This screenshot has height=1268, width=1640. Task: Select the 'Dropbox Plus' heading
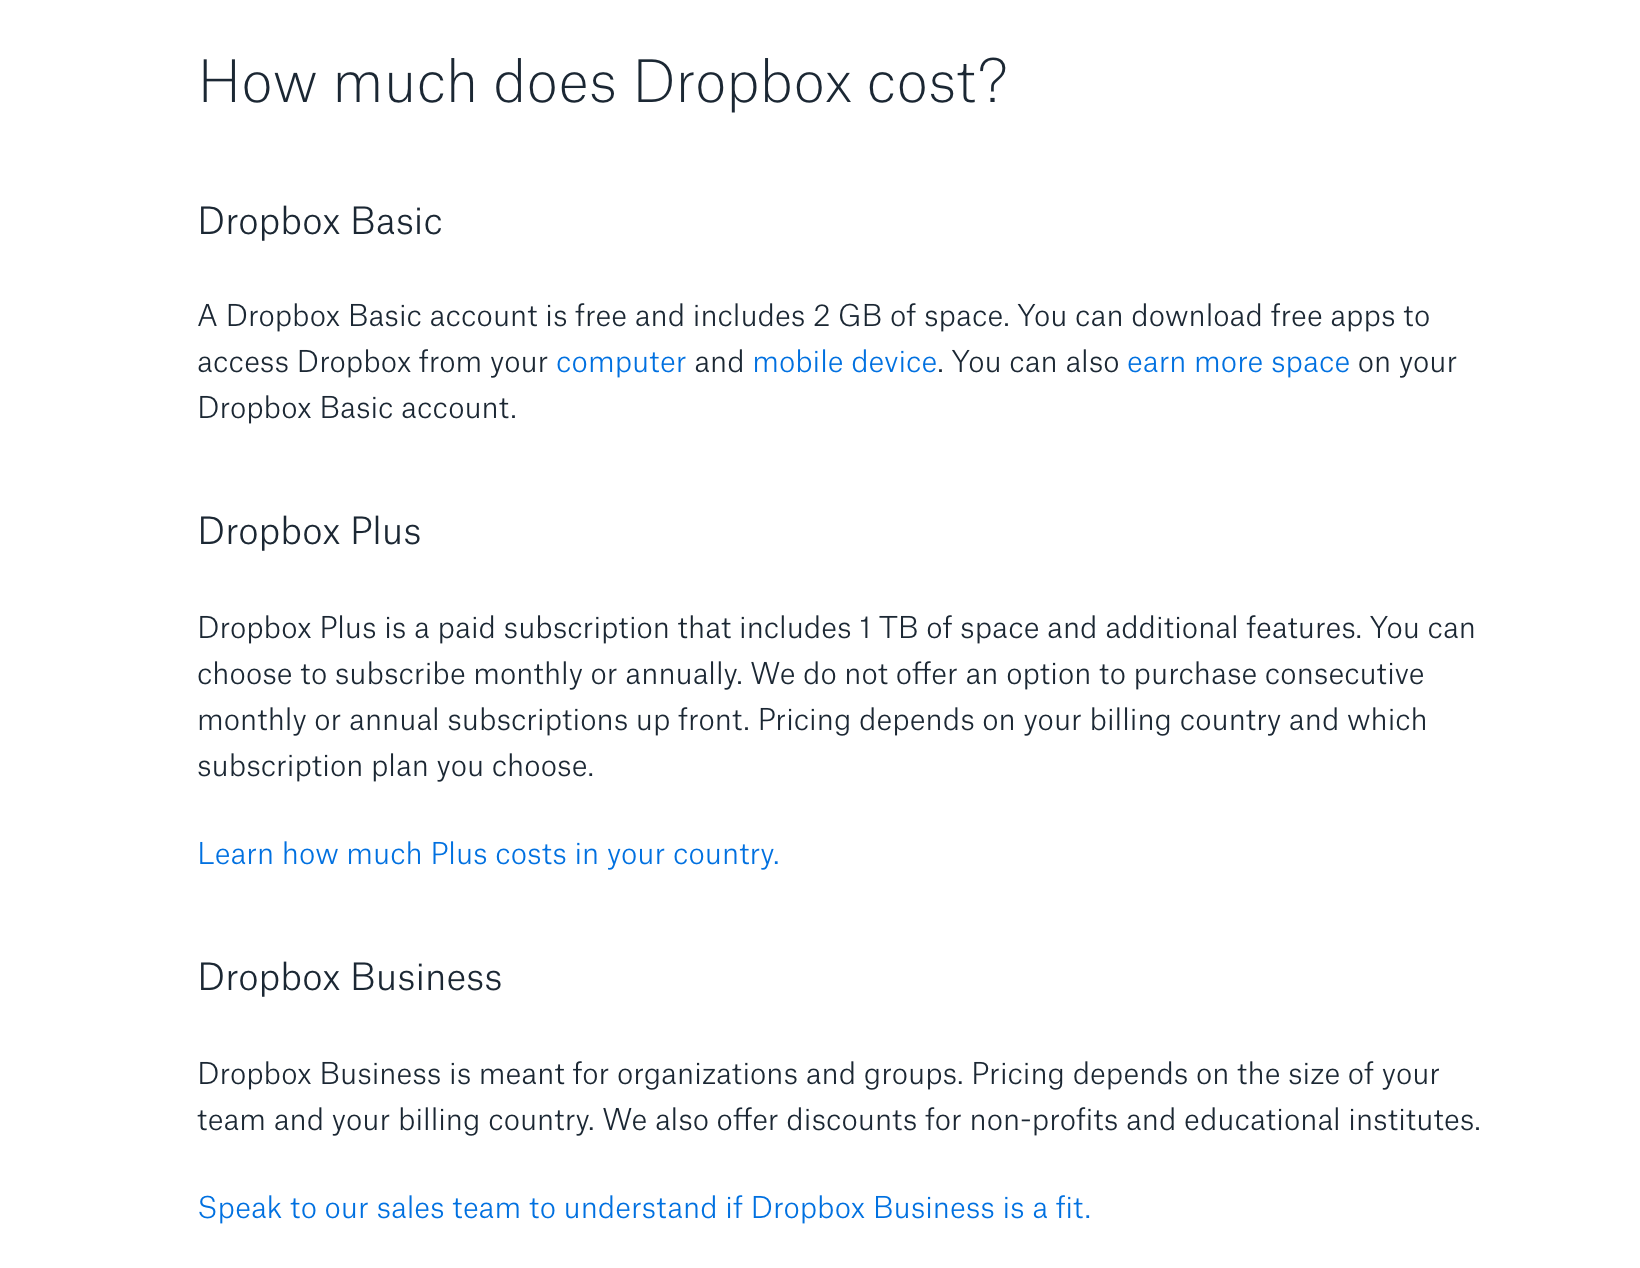pyautogui.click(x=309, y=531)
